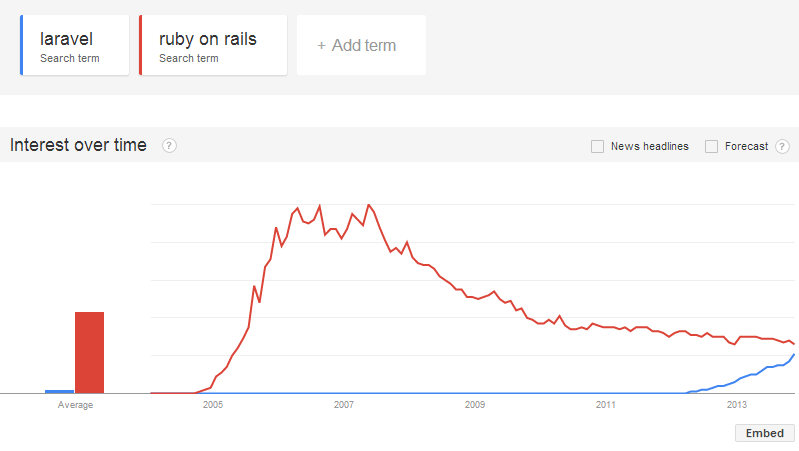The height and width of the screenshot is (451, 799).
Task: Click the 2009 label on the time axis
Action: [x=475, y=405]
